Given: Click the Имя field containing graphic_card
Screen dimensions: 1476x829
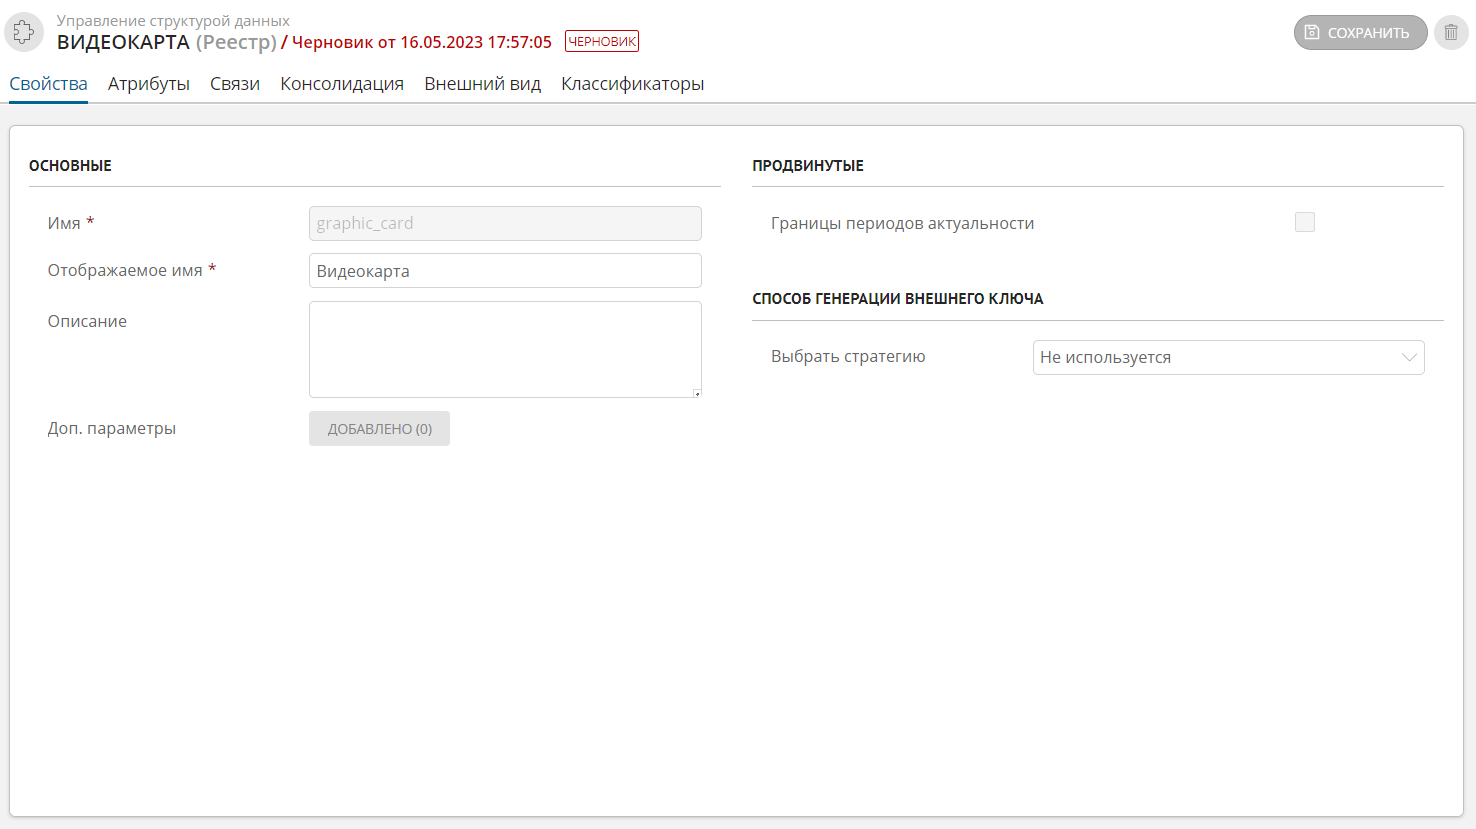Looking at the screenshot, I should (505, 223).
